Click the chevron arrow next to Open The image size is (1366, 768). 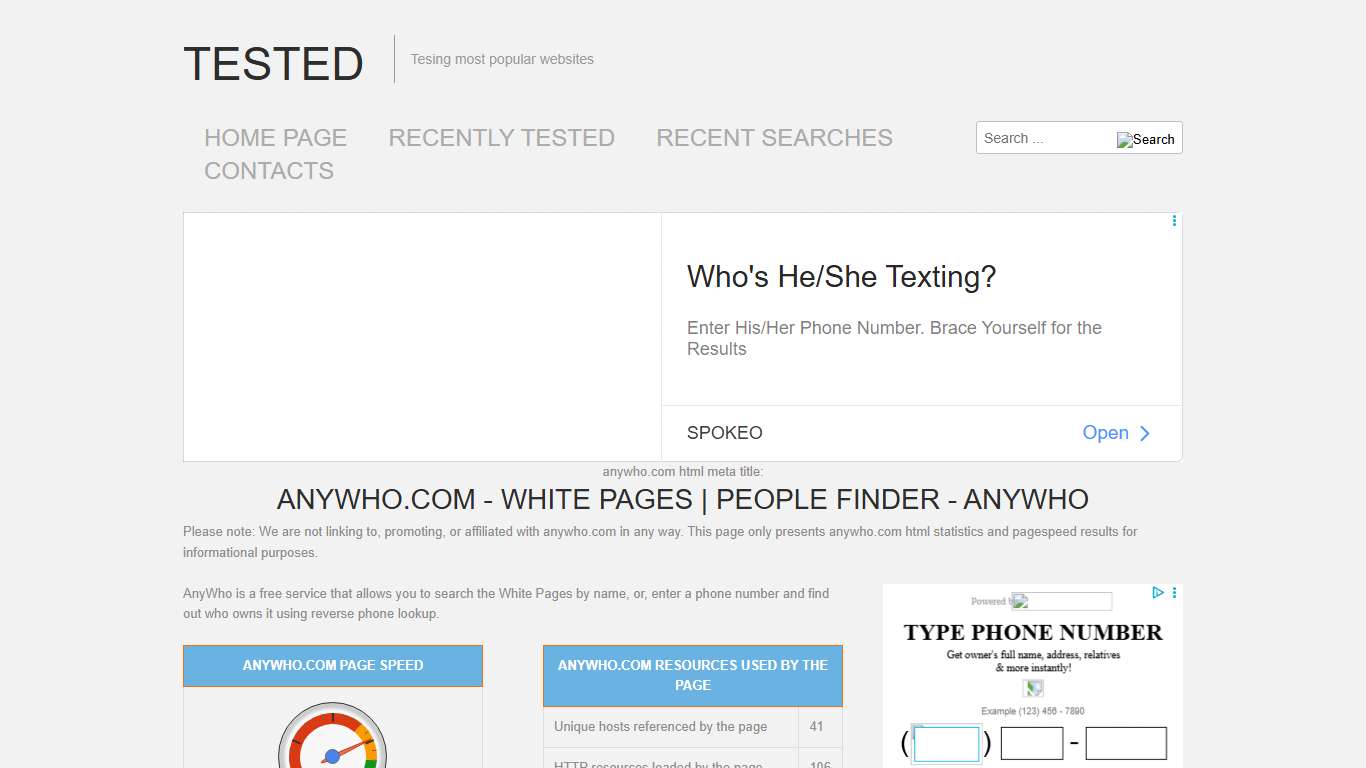[x=1146, y=433]
